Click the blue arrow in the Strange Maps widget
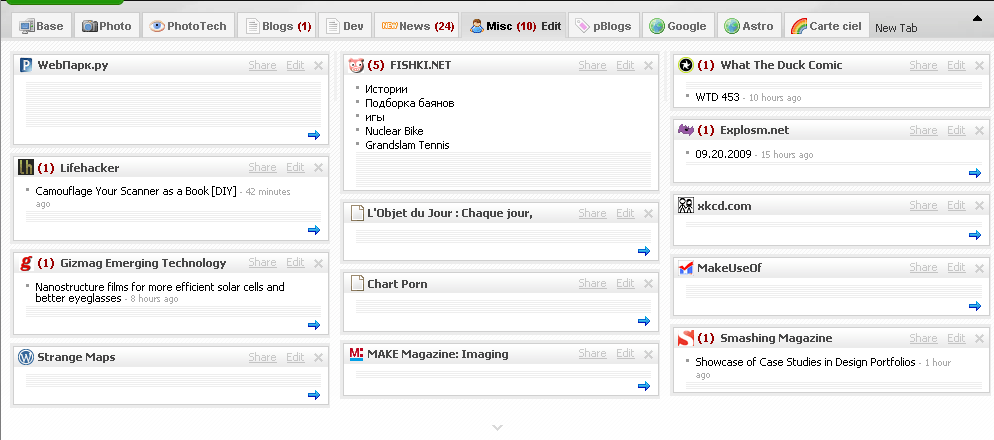 [x=314, y=394]
